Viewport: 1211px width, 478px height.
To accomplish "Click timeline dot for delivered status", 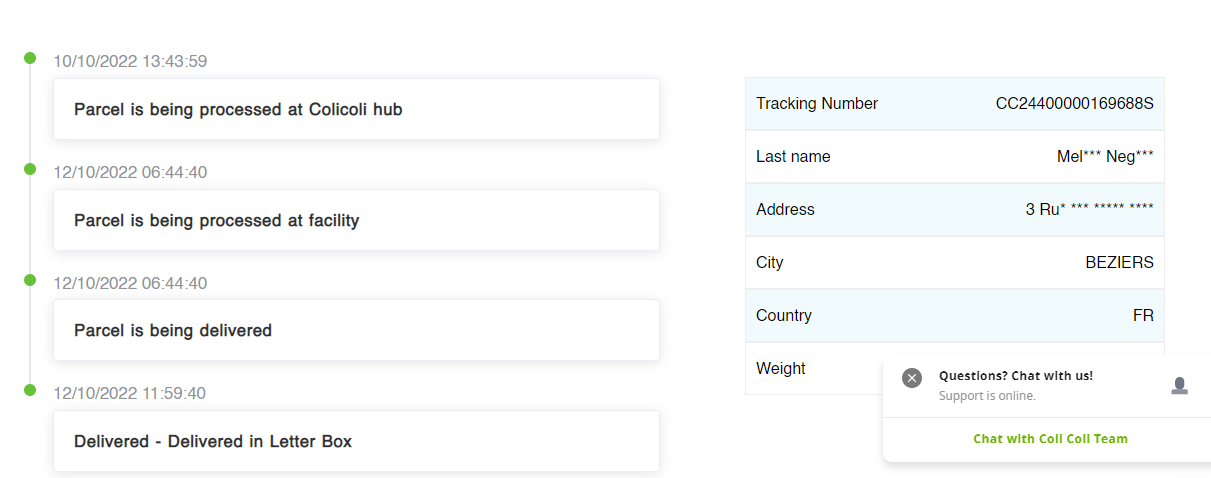I will pos(30,390).
